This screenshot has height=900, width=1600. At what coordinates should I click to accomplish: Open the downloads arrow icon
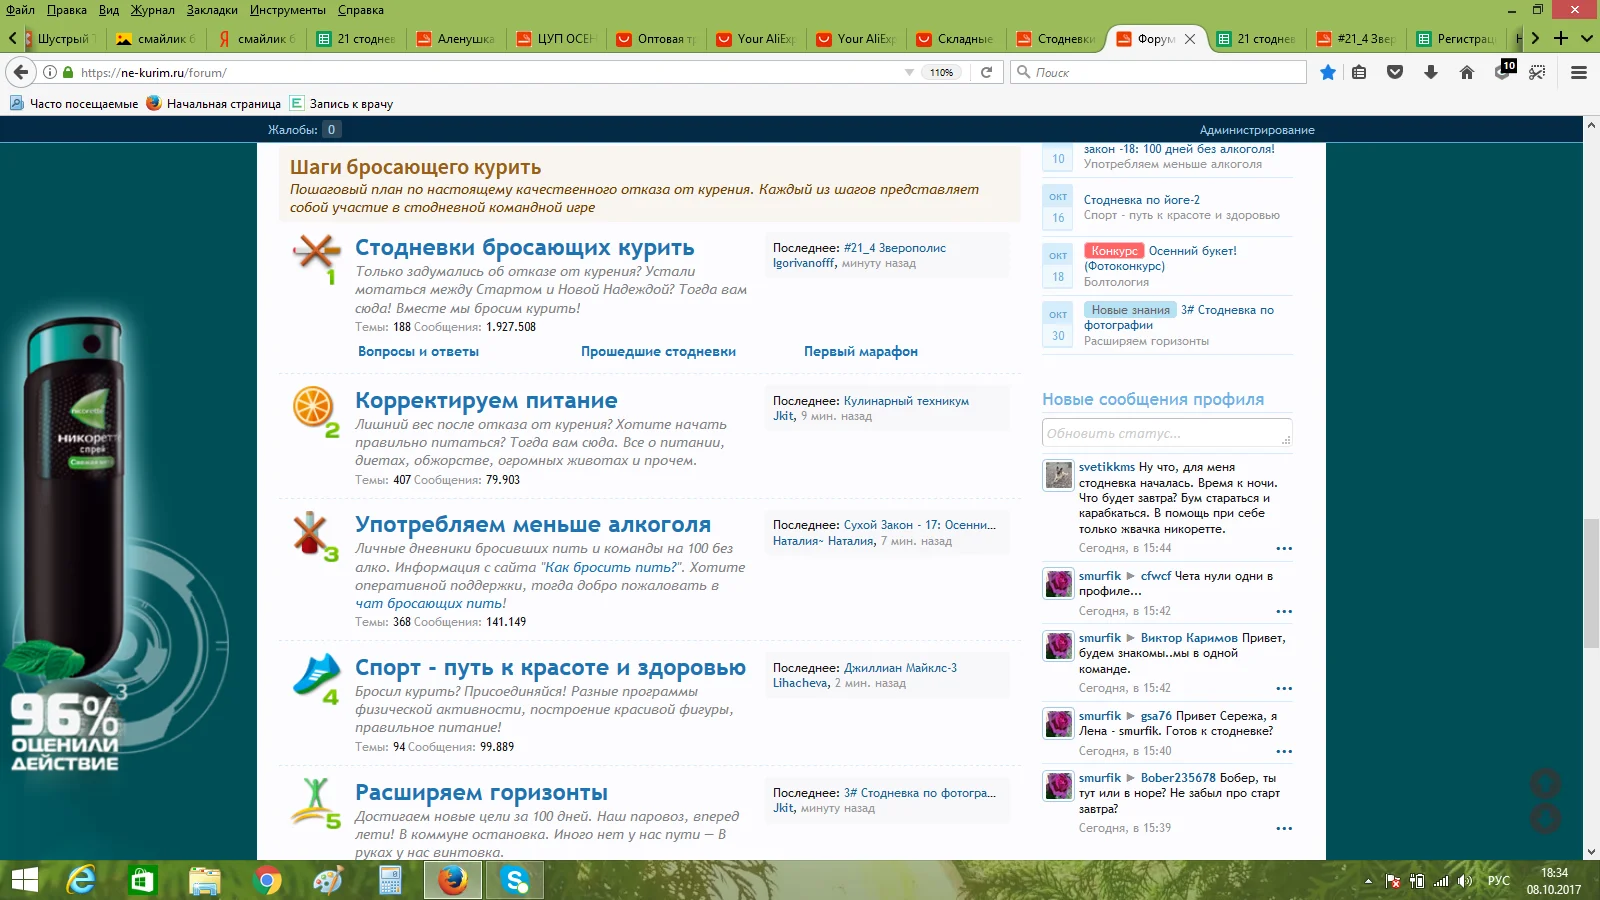point(1431,72)
